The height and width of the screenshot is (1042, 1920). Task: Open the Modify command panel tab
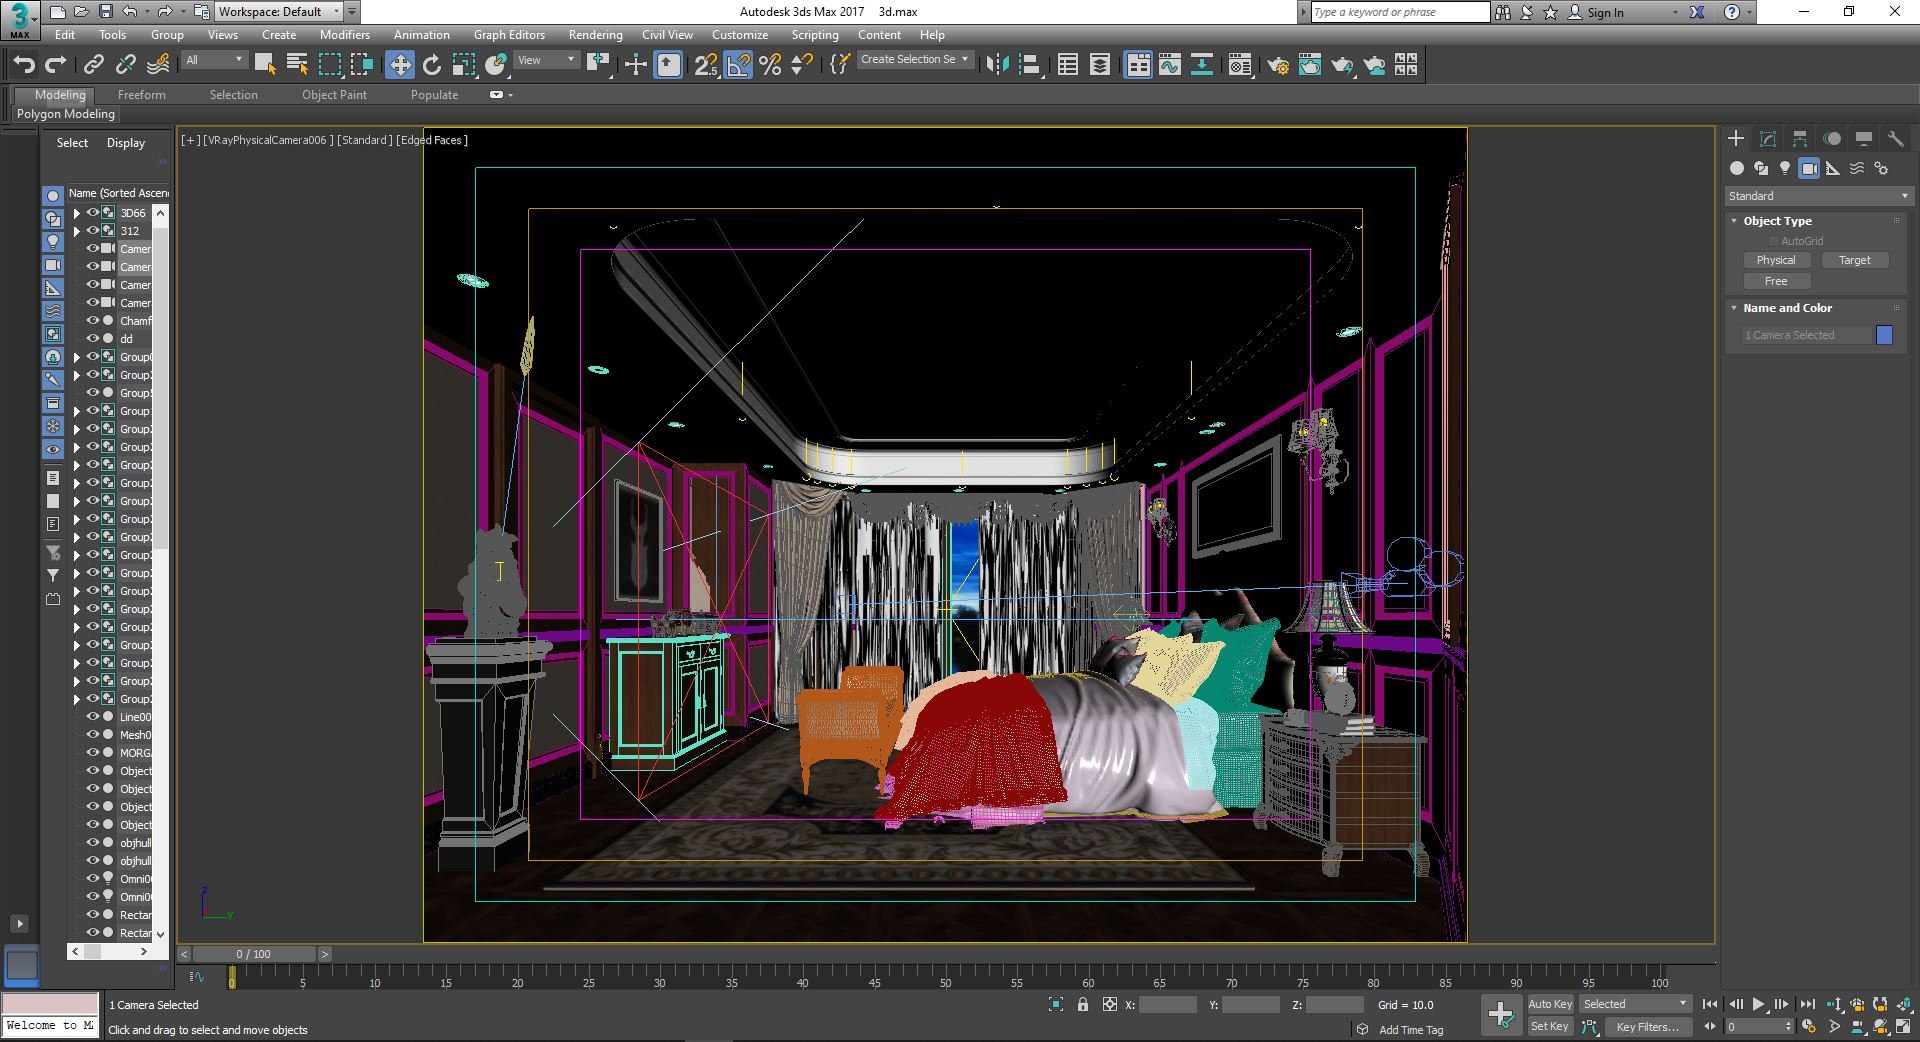(x=1768, y=138)
